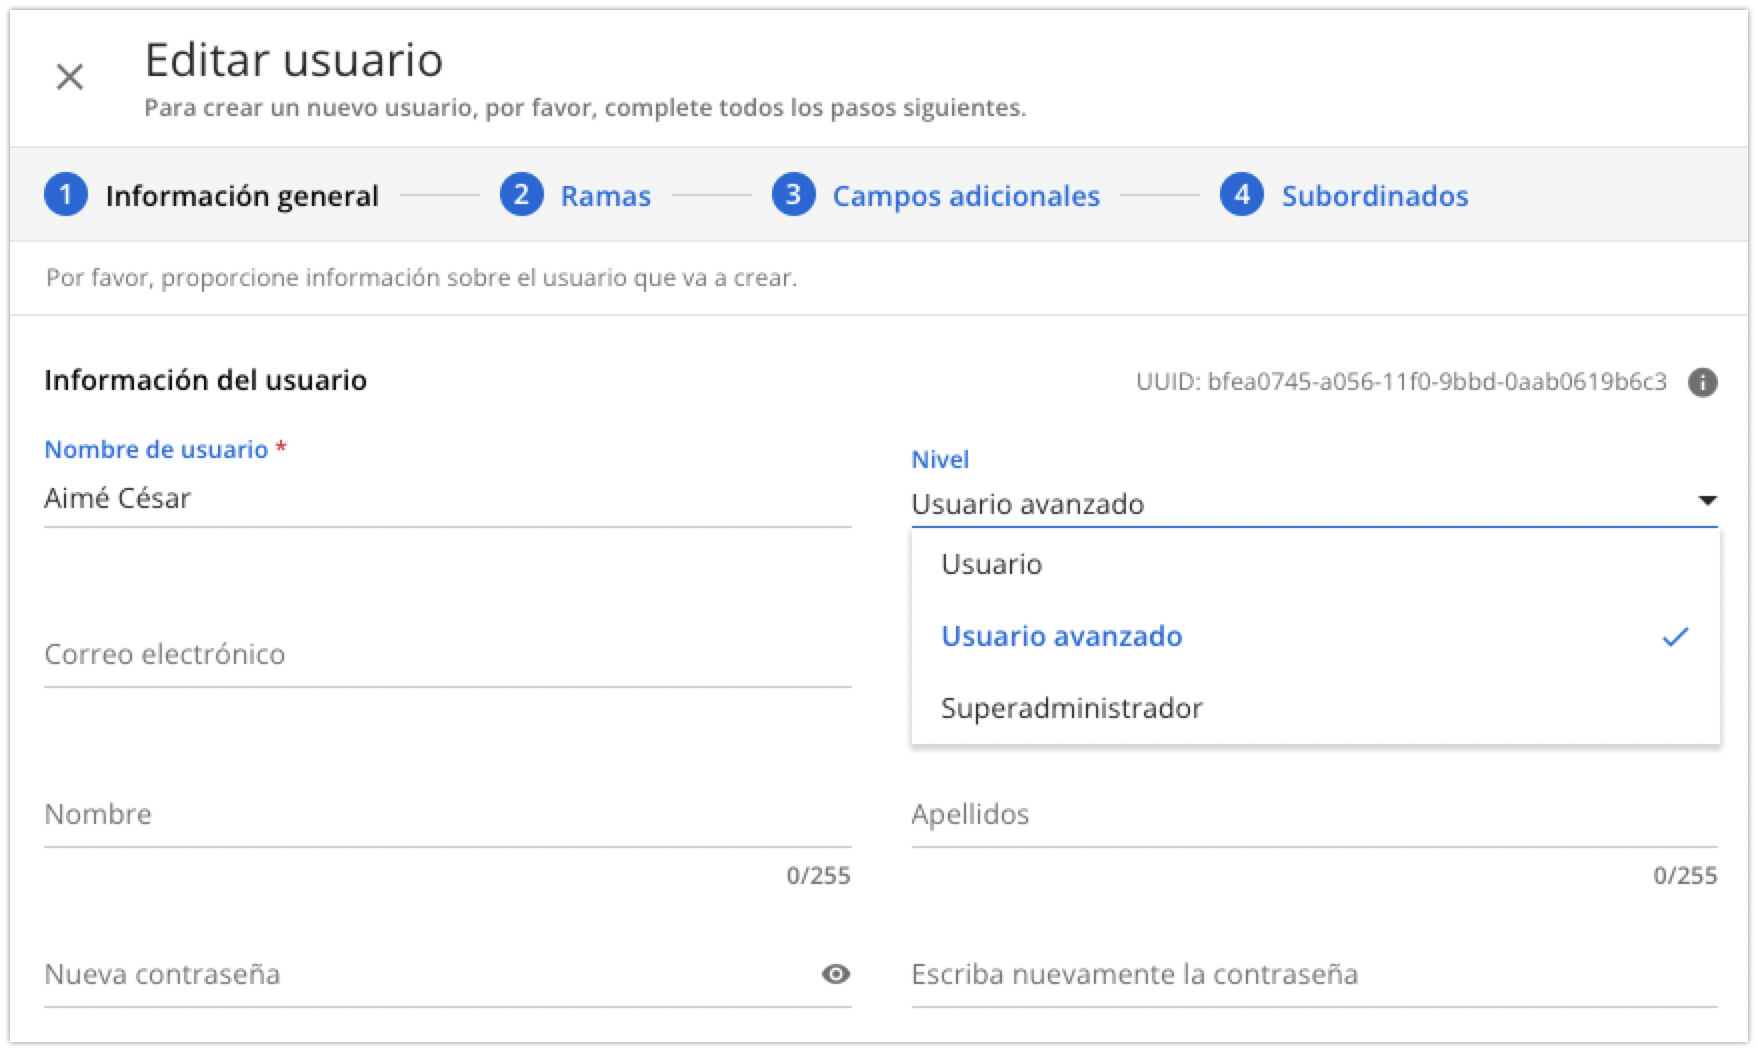Click the Correo electrónico field
Image resolution: width=1758 pixels, height=1052 pixels.
pyautogui.click(x=300, y=655)
